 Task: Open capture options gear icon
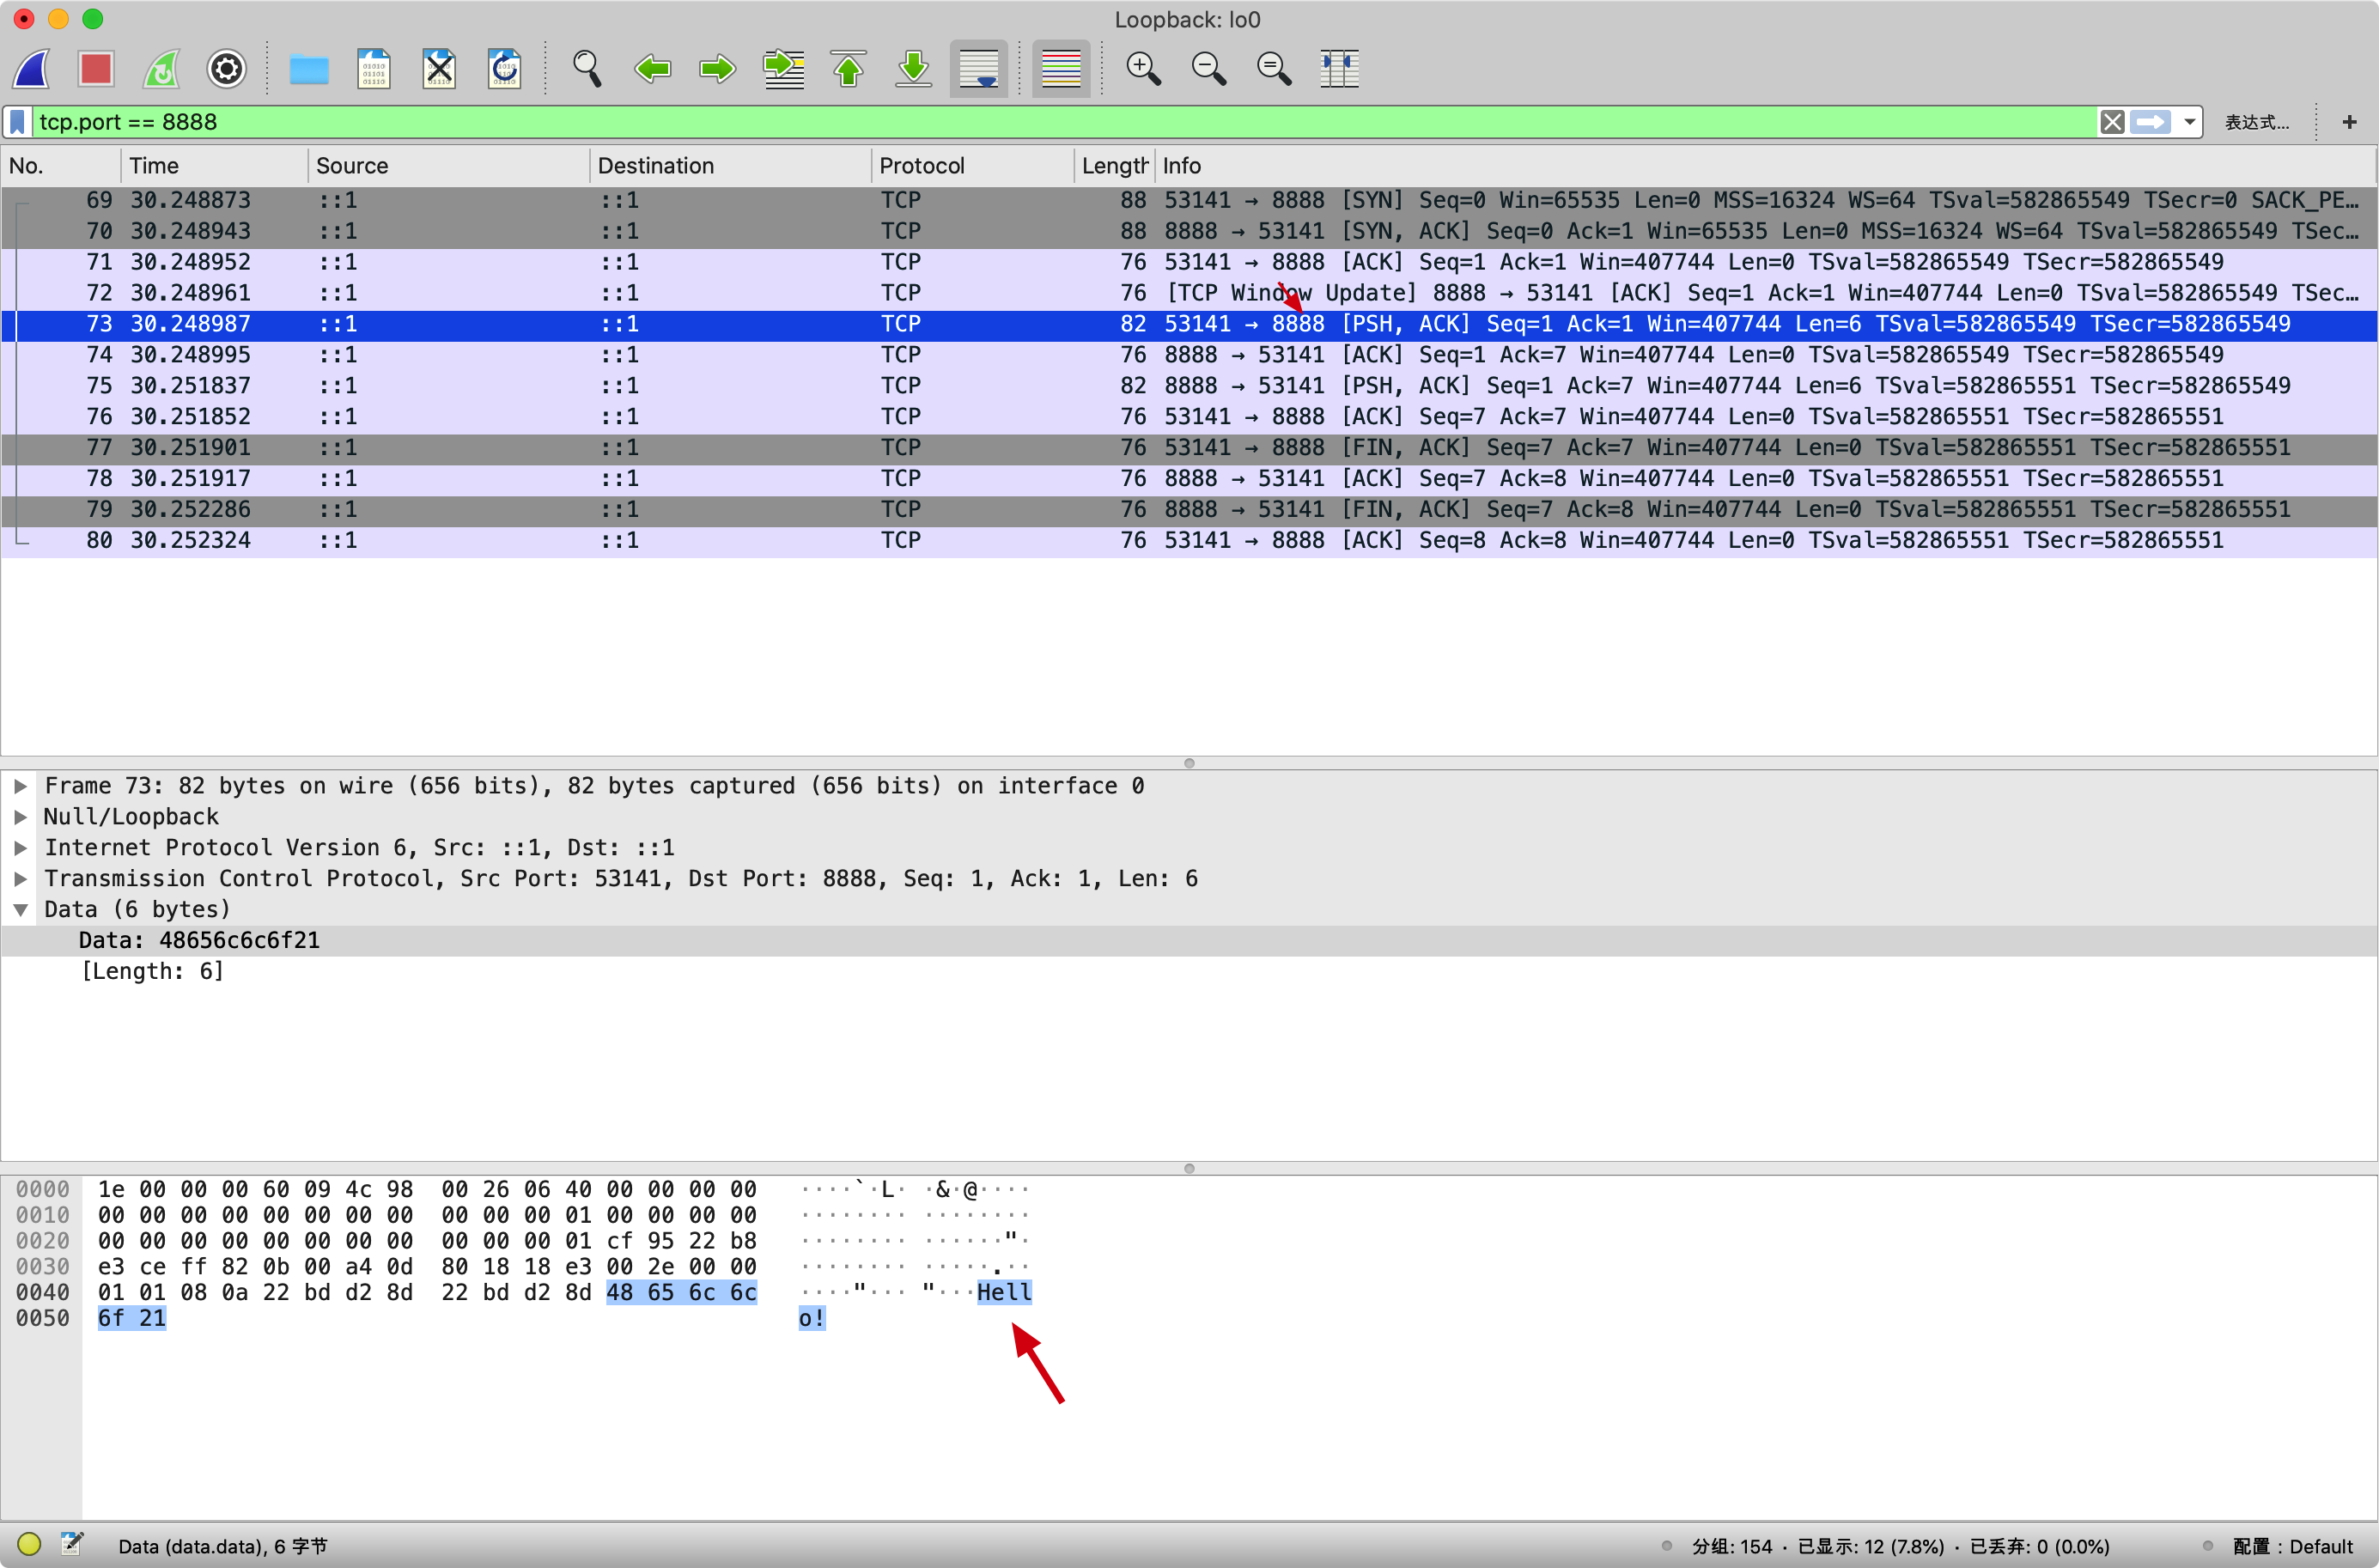227,69
